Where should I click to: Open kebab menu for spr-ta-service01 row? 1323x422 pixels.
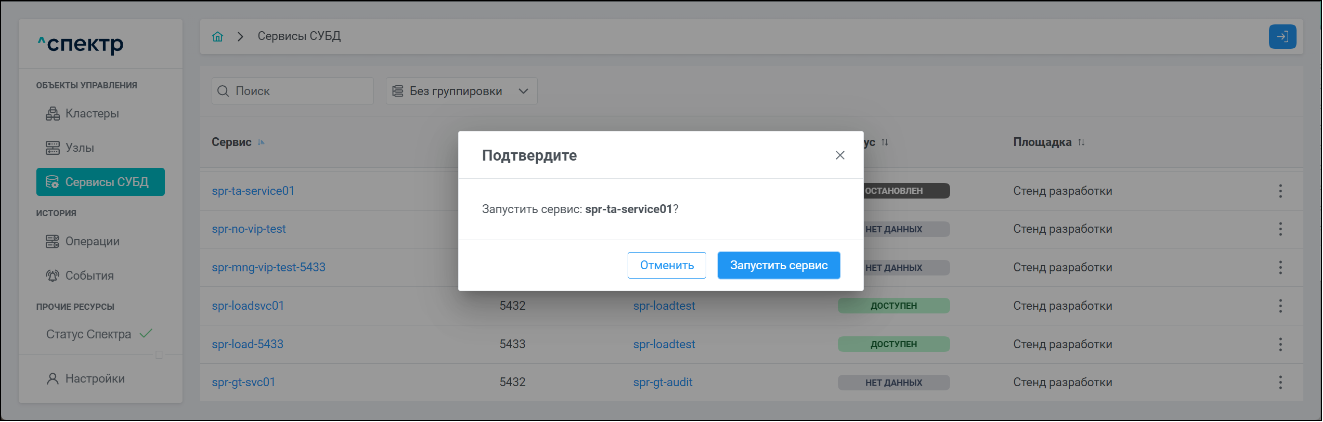[x=1280, y=191]
